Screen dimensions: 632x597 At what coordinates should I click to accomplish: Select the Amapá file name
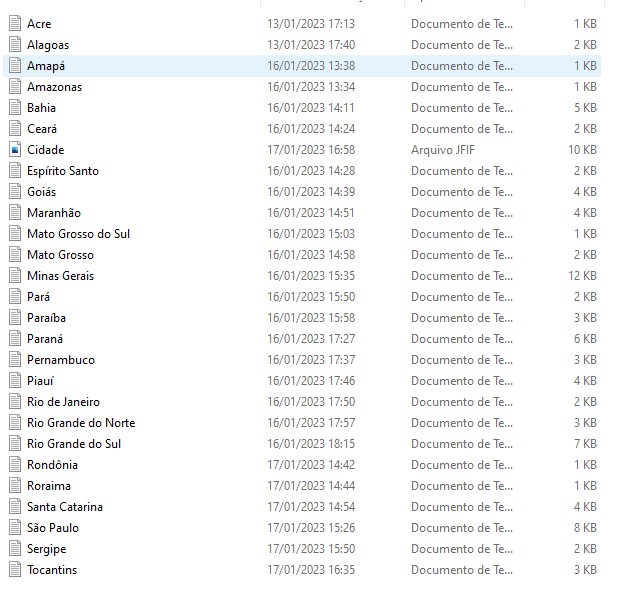pos(46,66)
